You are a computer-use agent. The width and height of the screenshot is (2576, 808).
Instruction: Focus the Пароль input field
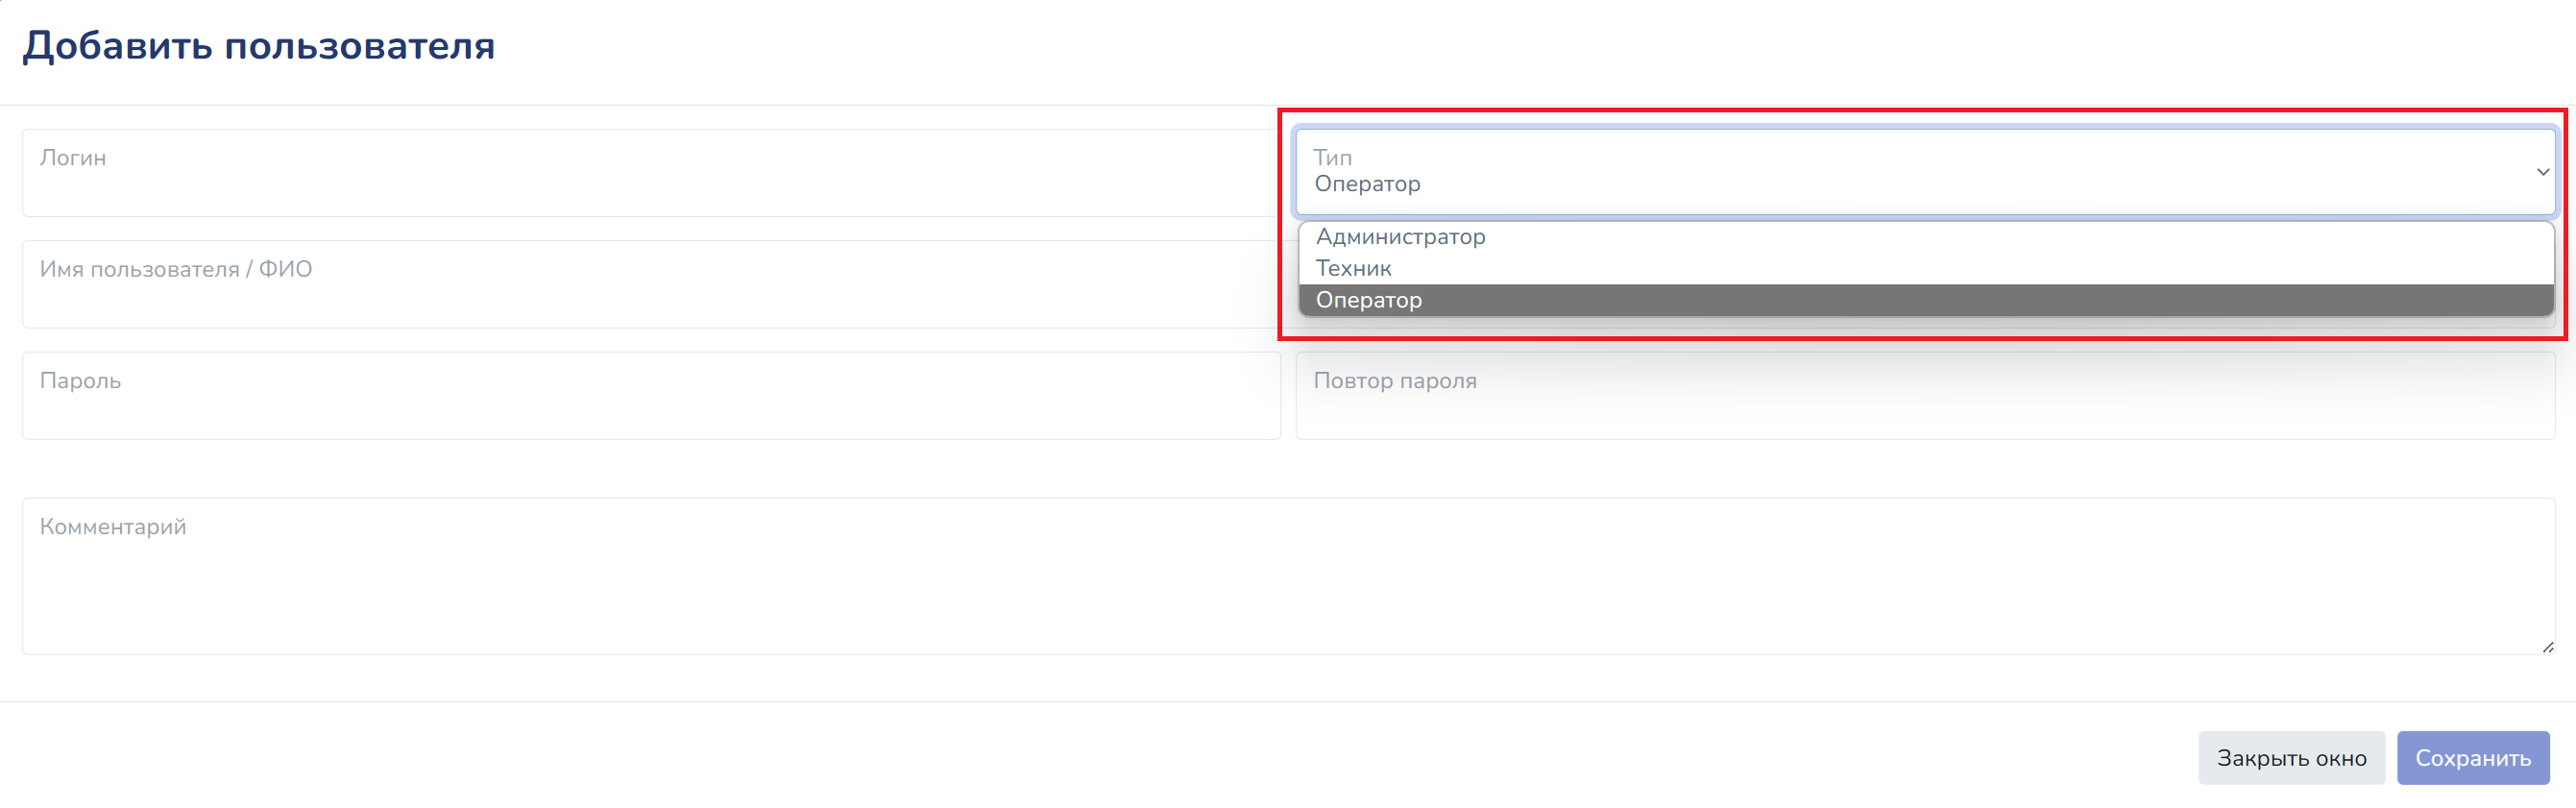[651, 395]
